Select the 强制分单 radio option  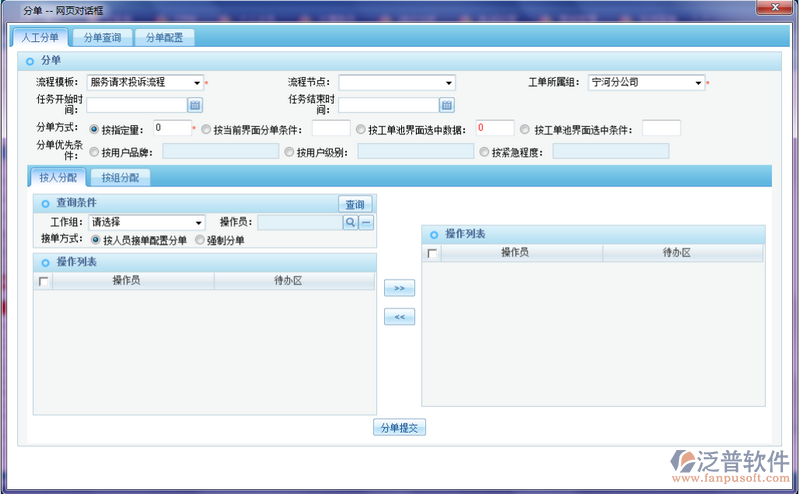(x=200, y=240)
